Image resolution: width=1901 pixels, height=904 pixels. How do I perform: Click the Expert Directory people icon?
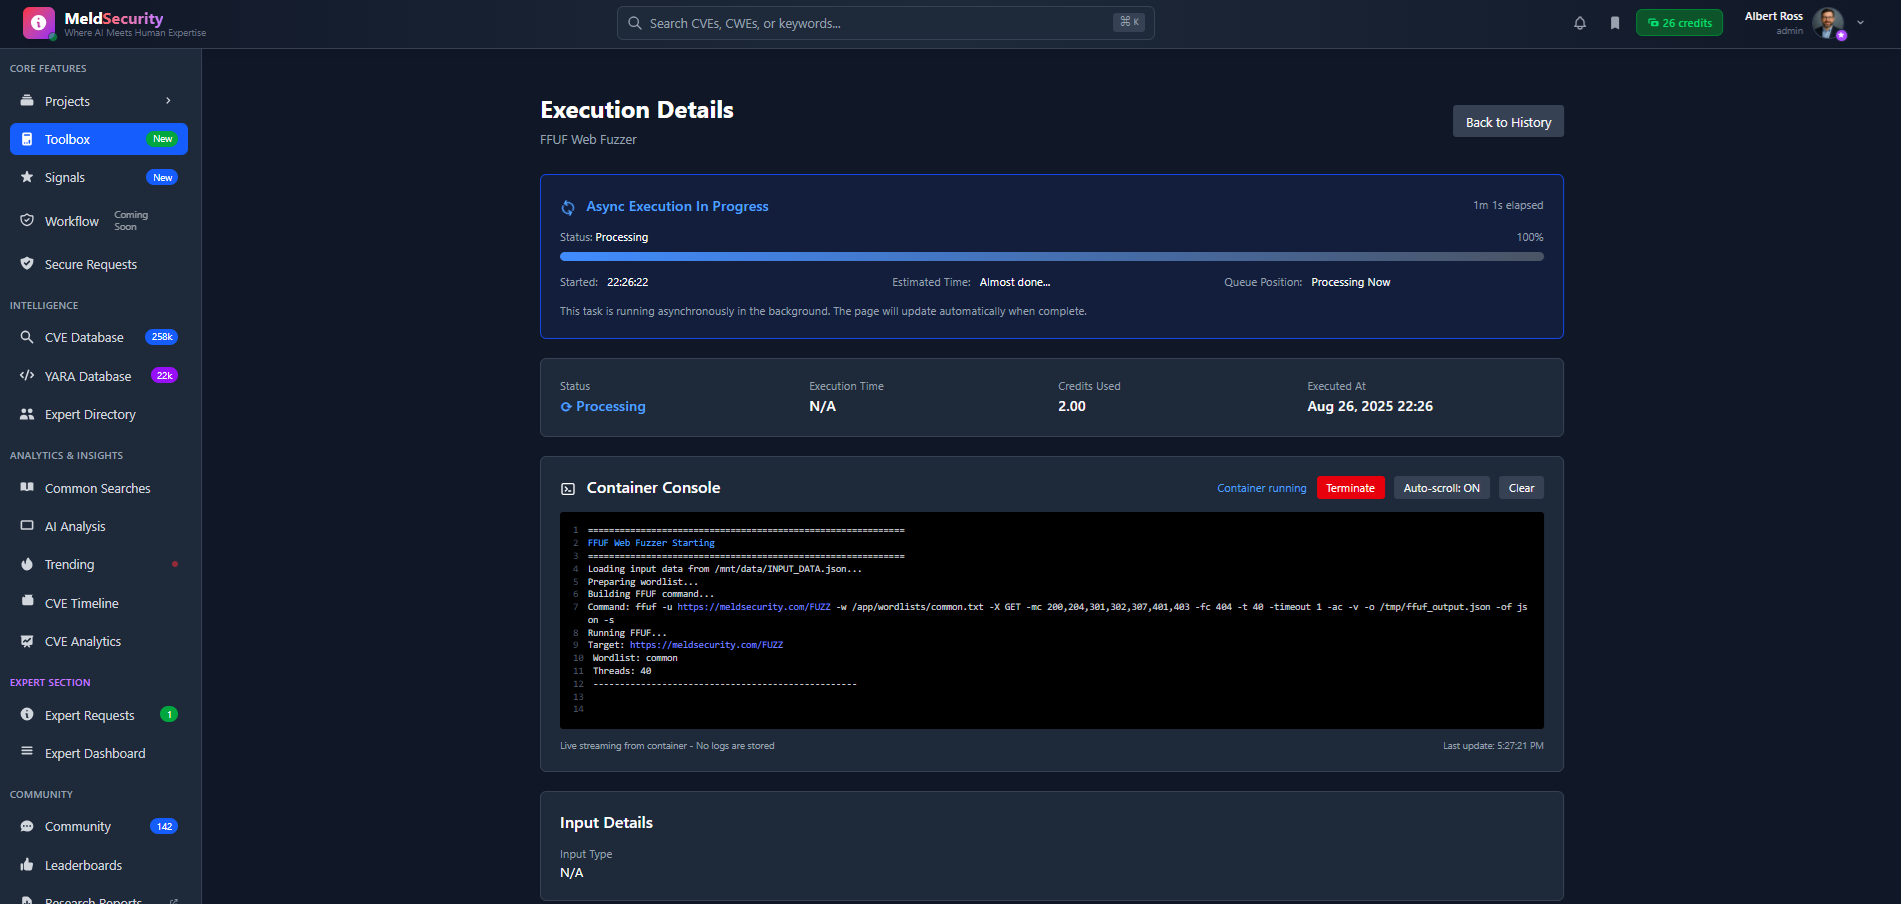pyautogui.click(x=27, y=414)
